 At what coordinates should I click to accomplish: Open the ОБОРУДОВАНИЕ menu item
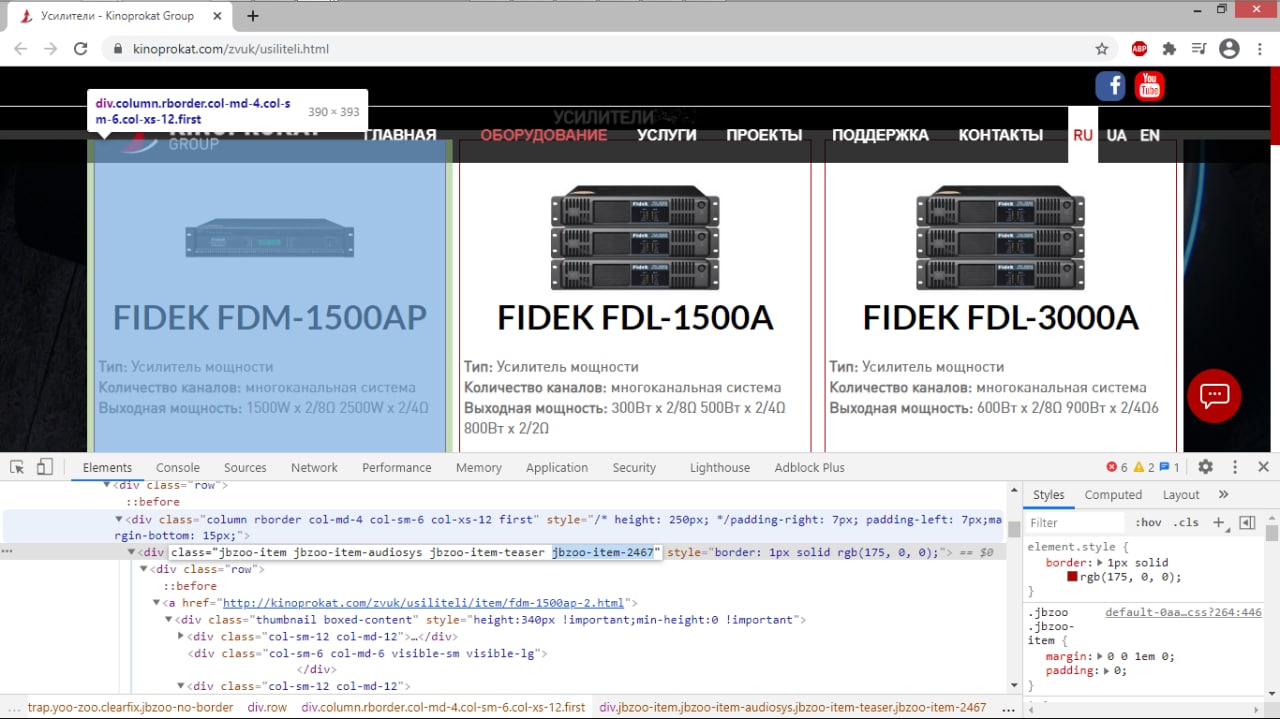pos(543,135)
